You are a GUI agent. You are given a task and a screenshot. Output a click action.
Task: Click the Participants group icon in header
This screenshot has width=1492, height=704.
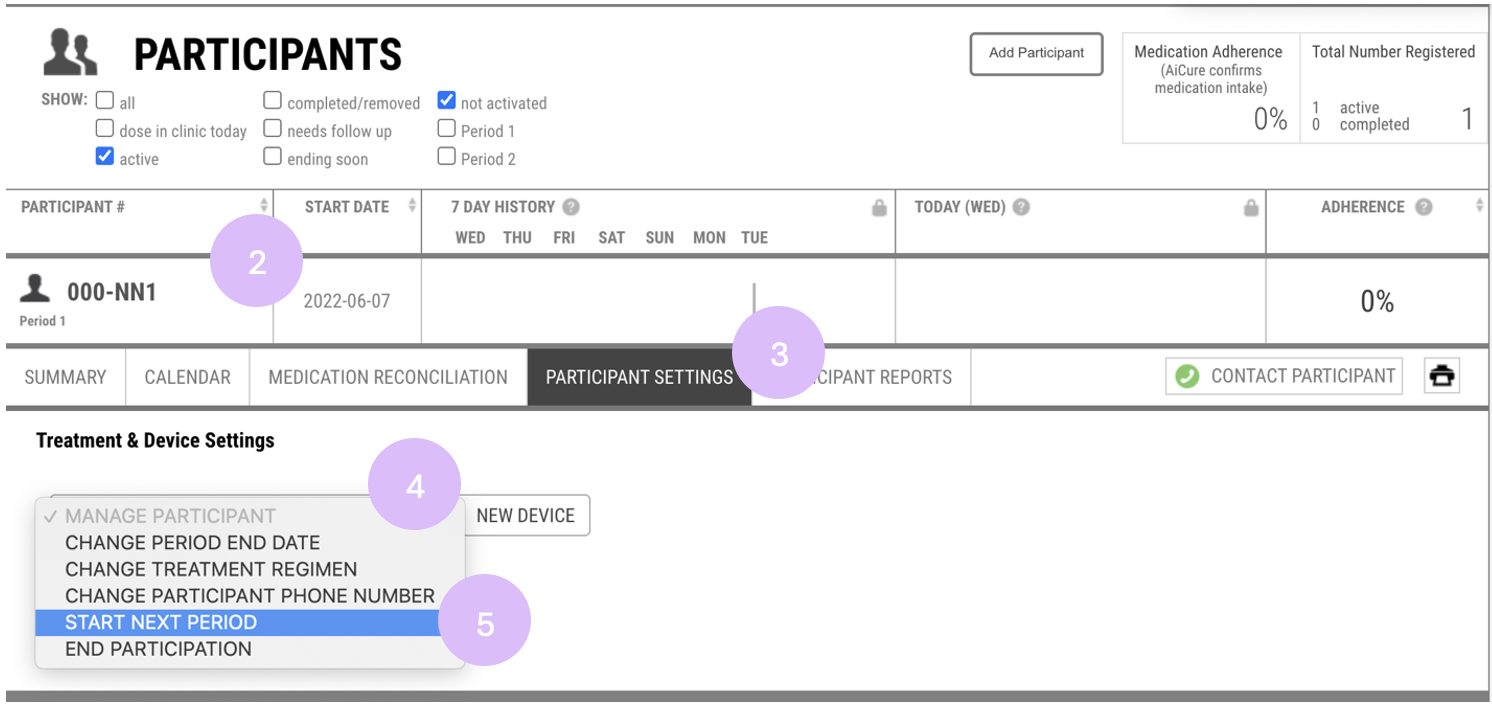70,53
